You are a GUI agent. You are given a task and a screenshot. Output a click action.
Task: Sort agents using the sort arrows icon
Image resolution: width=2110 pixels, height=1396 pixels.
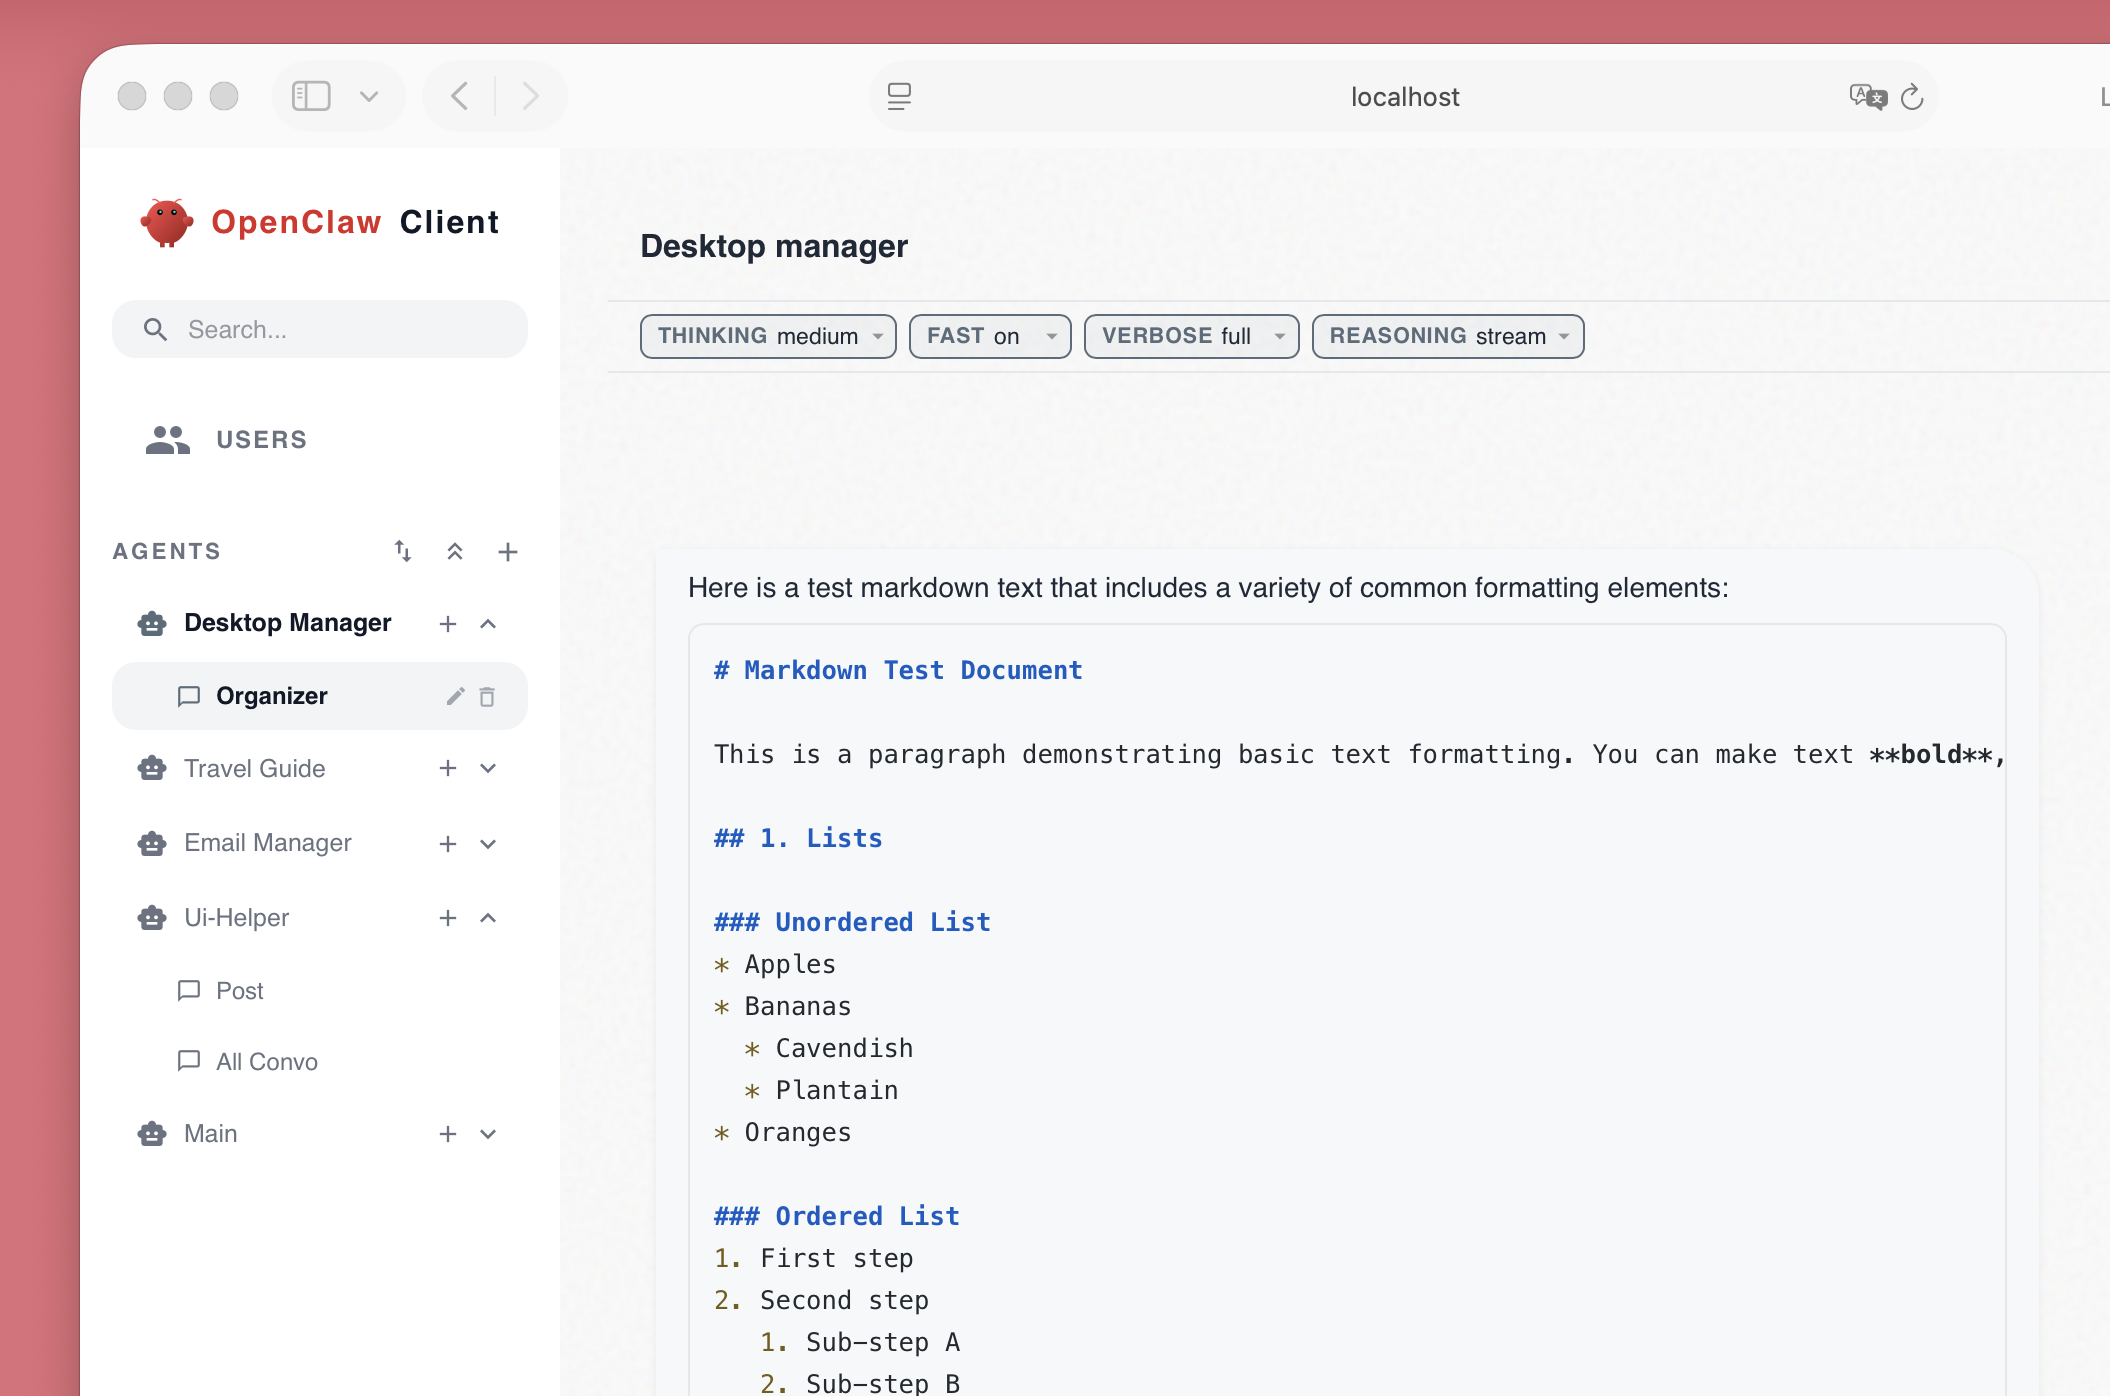click(402, 551)
